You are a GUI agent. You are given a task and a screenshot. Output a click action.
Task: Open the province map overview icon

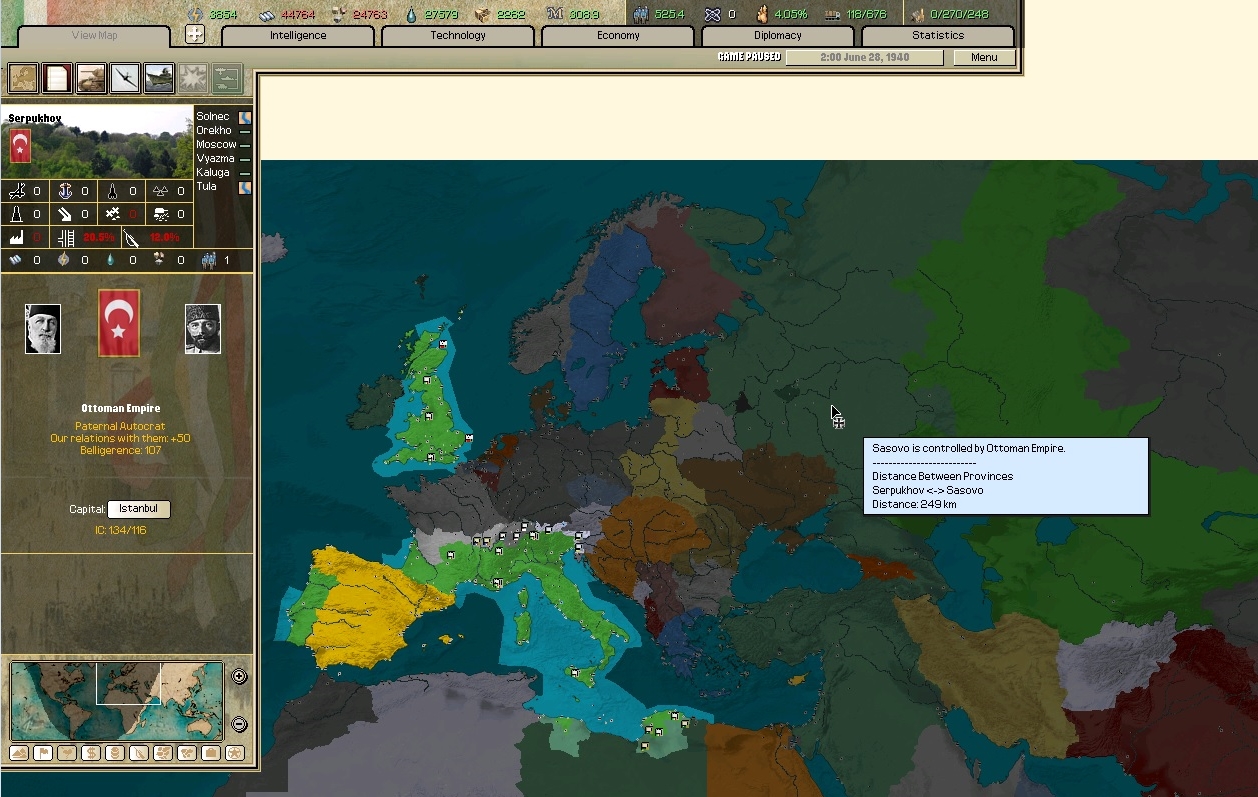(23, 78)
